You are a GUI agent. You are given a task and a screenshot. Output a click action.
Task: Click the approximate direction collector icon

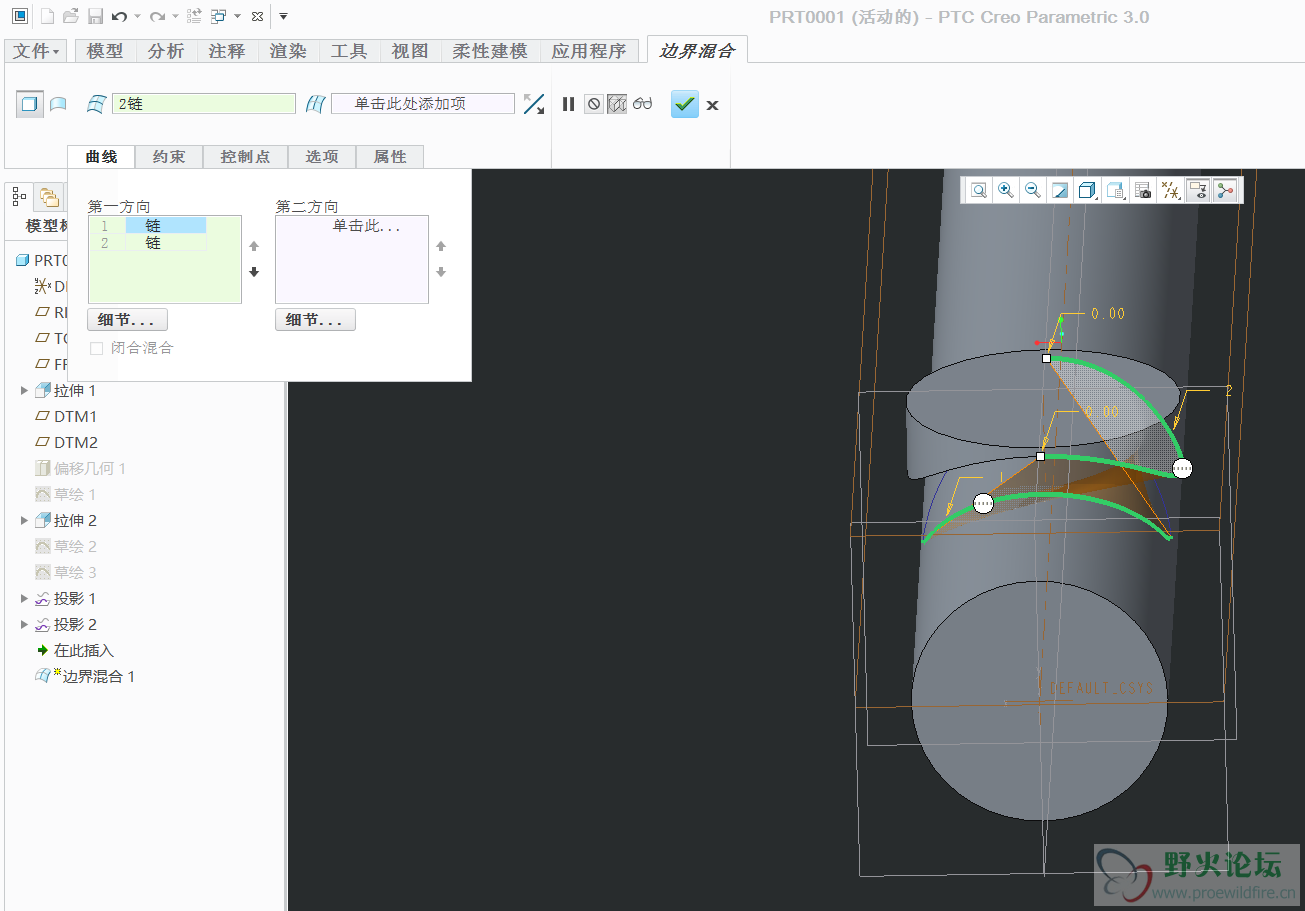tap(534, 103)
